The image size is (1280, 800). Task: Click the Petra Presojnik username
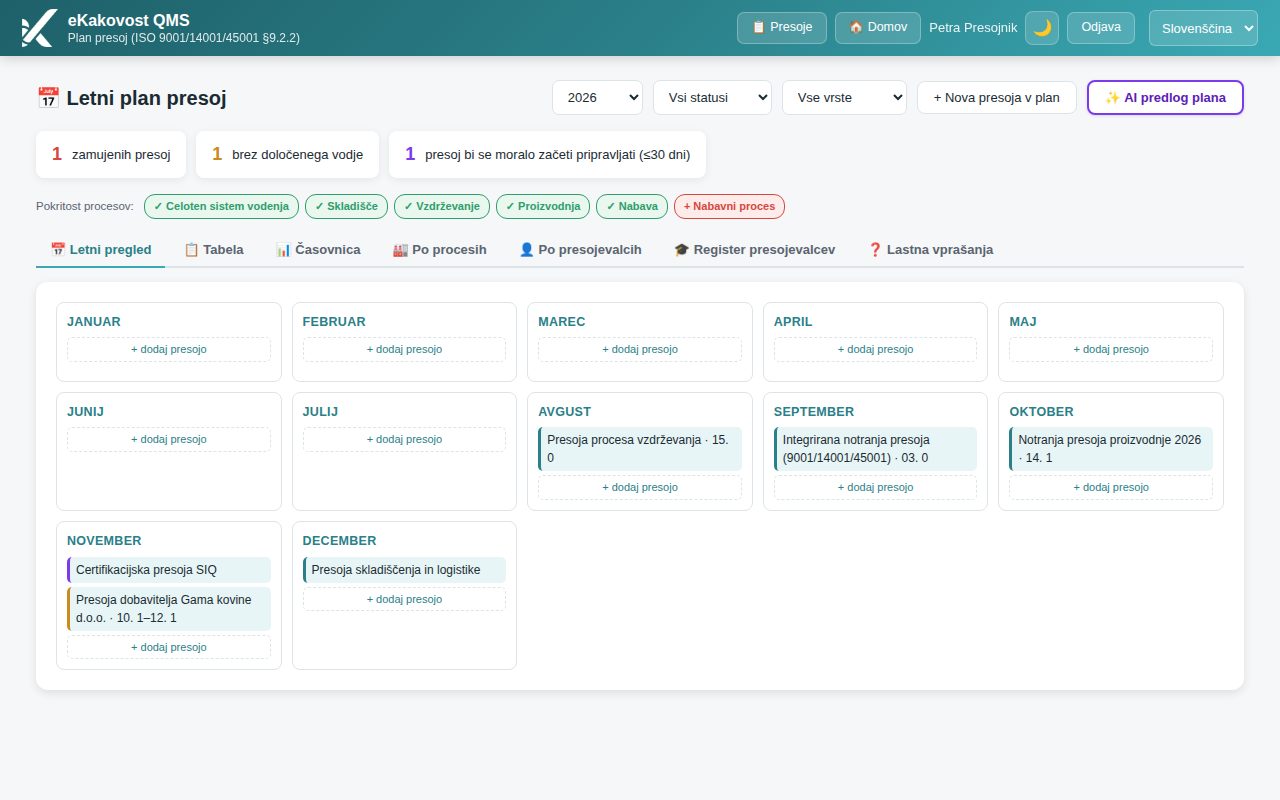pos(973,28)
